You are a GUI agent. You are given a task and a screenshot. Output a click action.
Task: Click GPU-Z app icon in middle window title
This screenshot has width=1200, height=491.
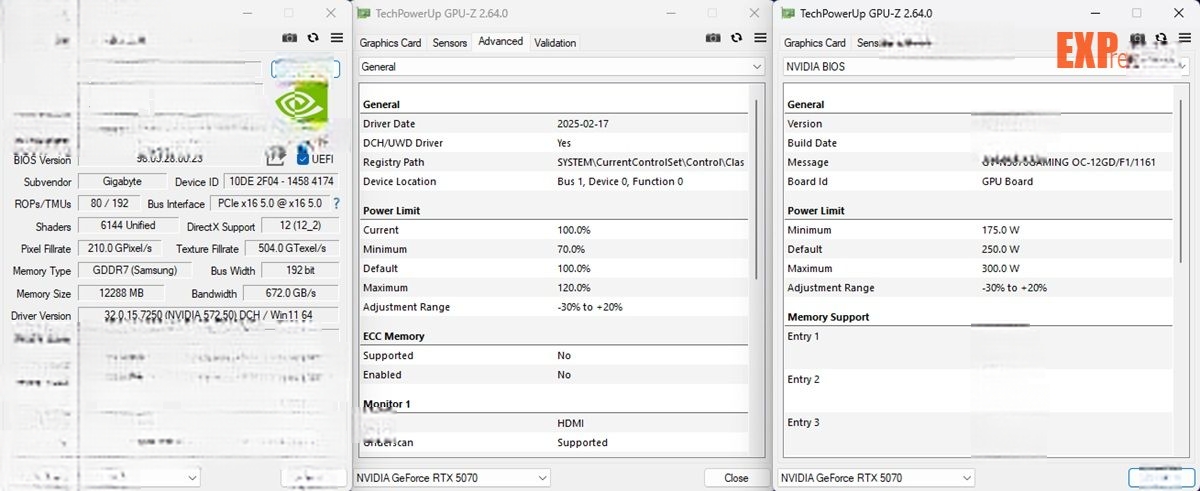coord(363,13)
